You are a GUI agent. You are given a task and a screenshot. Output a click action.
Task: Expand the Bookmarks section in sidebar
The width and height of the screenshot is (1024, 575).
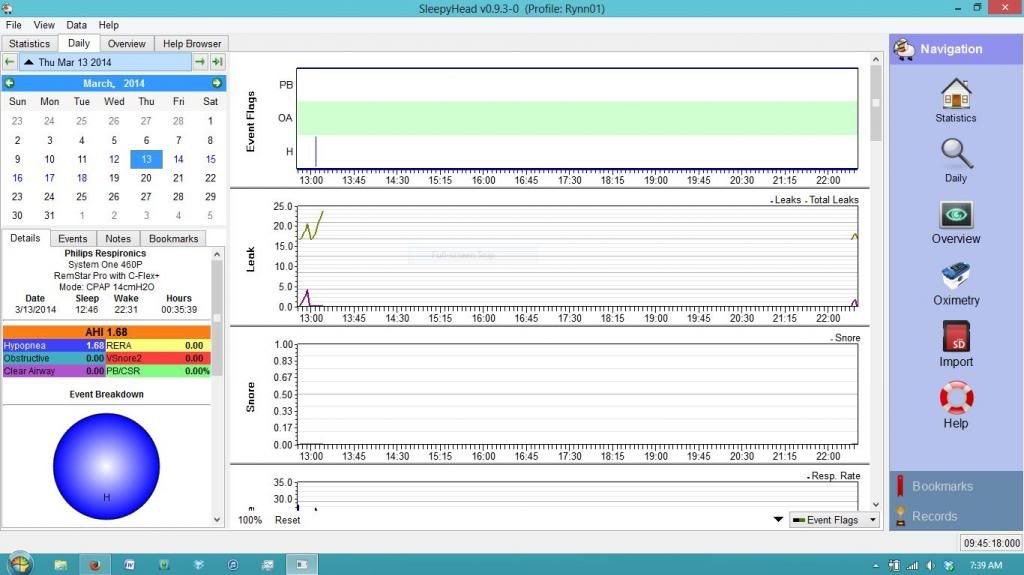point(941,486)
